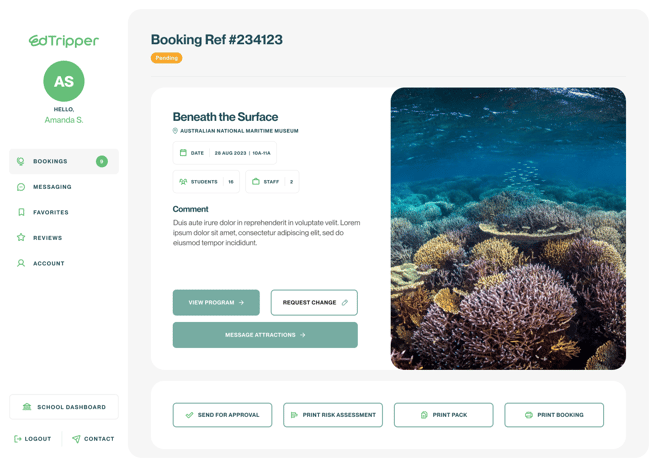The width and height of the screenshot is (658, 467).
Task: Click the Staff briefcase icon
Action: [256, 182]
